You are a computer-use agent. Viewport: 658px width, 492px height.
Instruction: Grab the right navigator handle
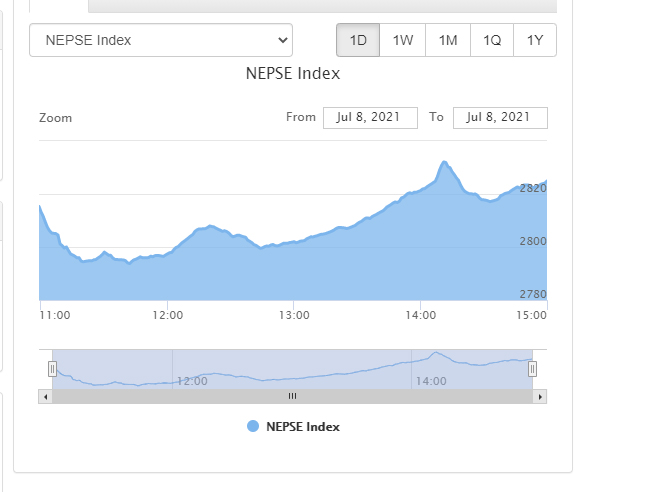(532, 369)
